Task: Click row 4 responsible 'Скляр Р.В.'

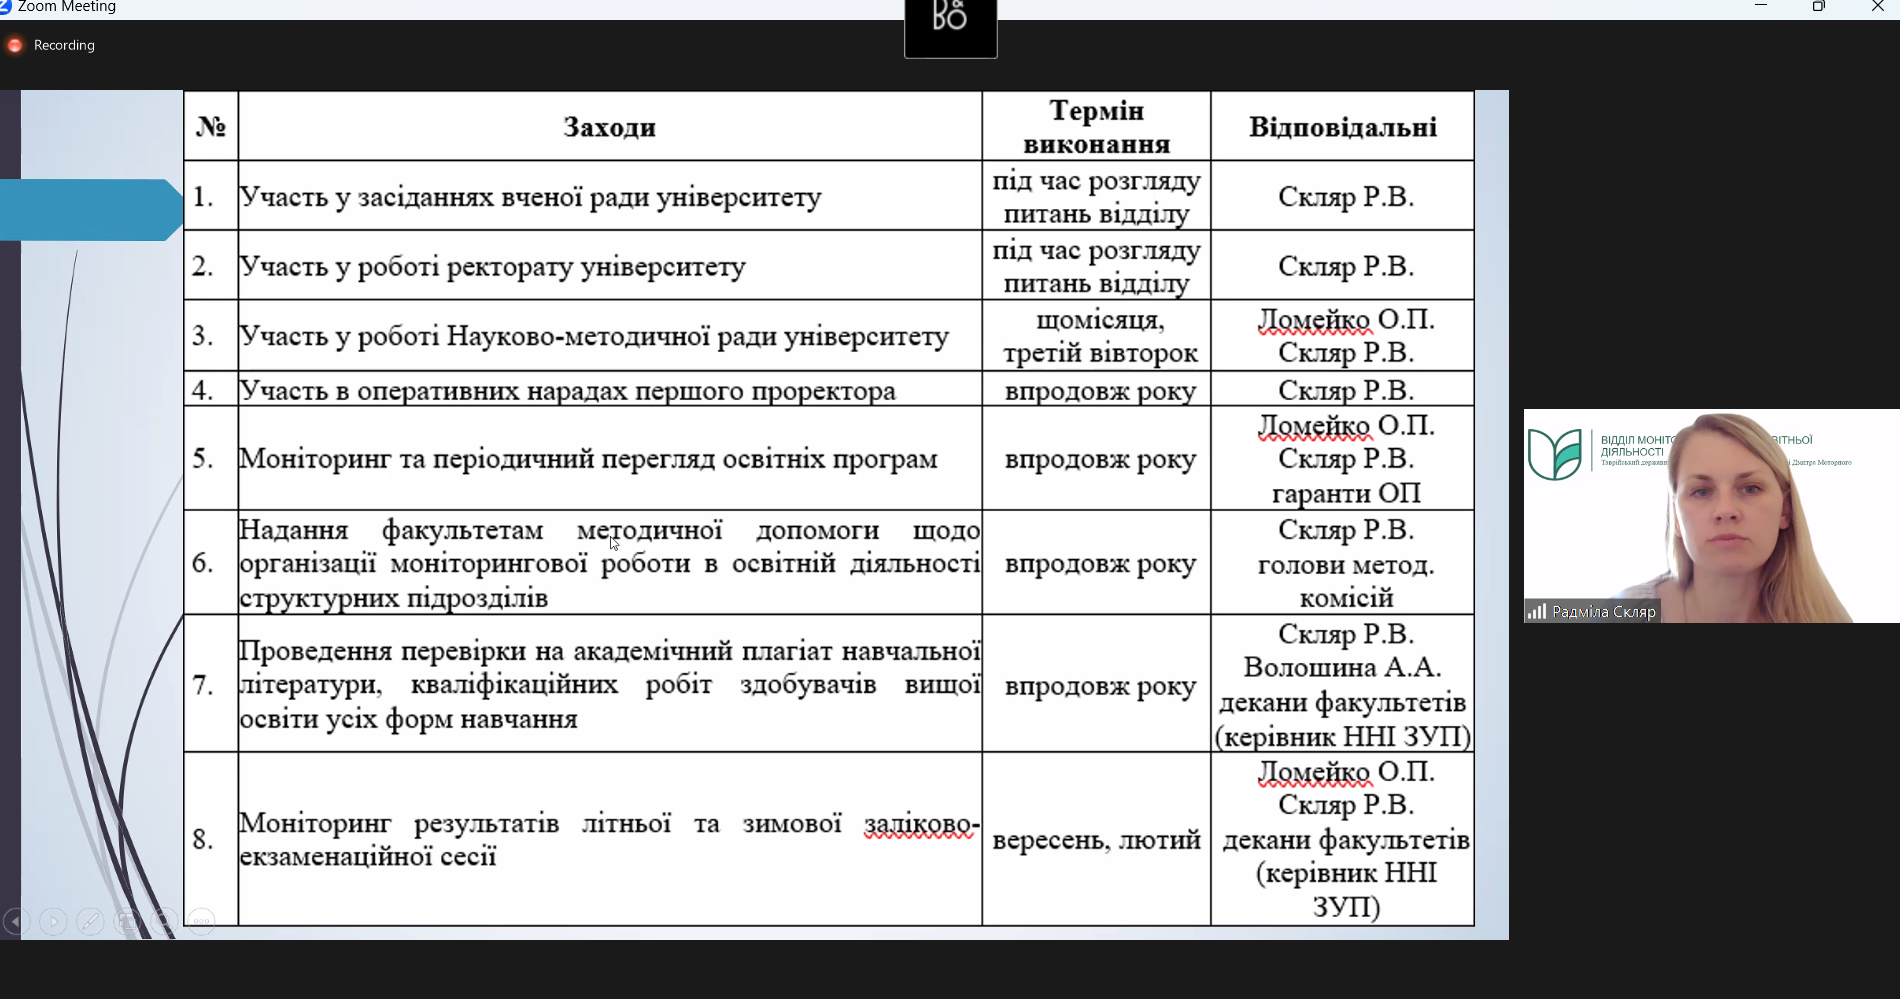Action: [1346, 390]
